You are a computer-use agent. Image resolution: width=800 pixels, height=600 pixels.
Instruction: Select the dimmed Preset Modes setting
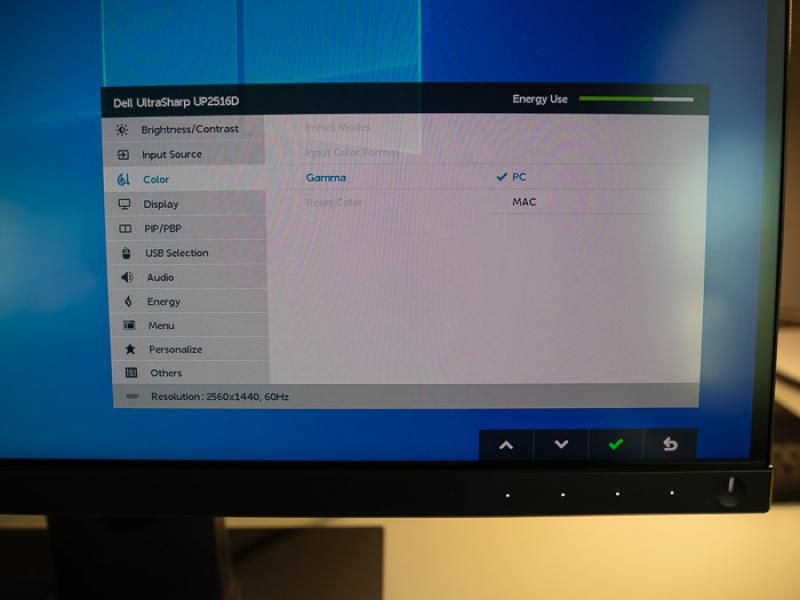click(337, 127)
